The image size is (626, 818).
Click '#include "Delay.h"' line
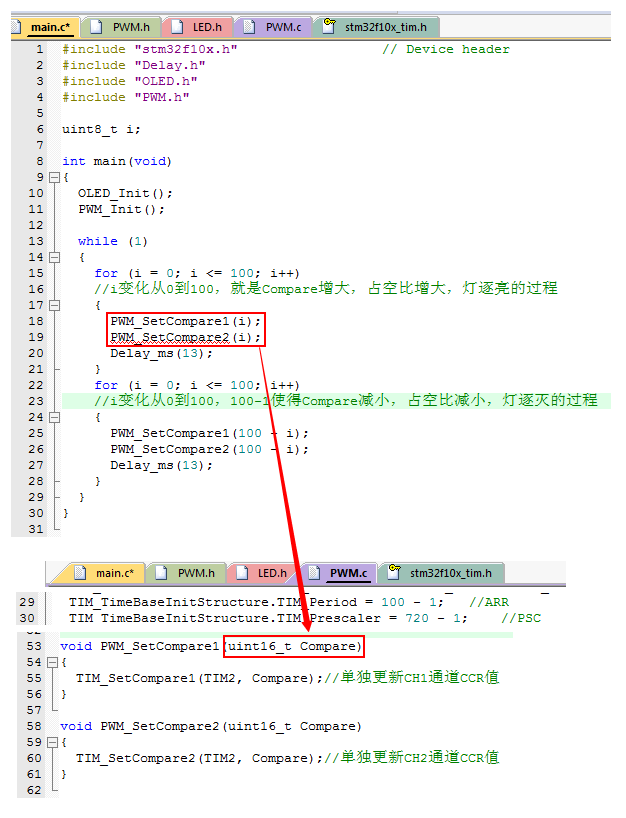click(x=134, y=65)
